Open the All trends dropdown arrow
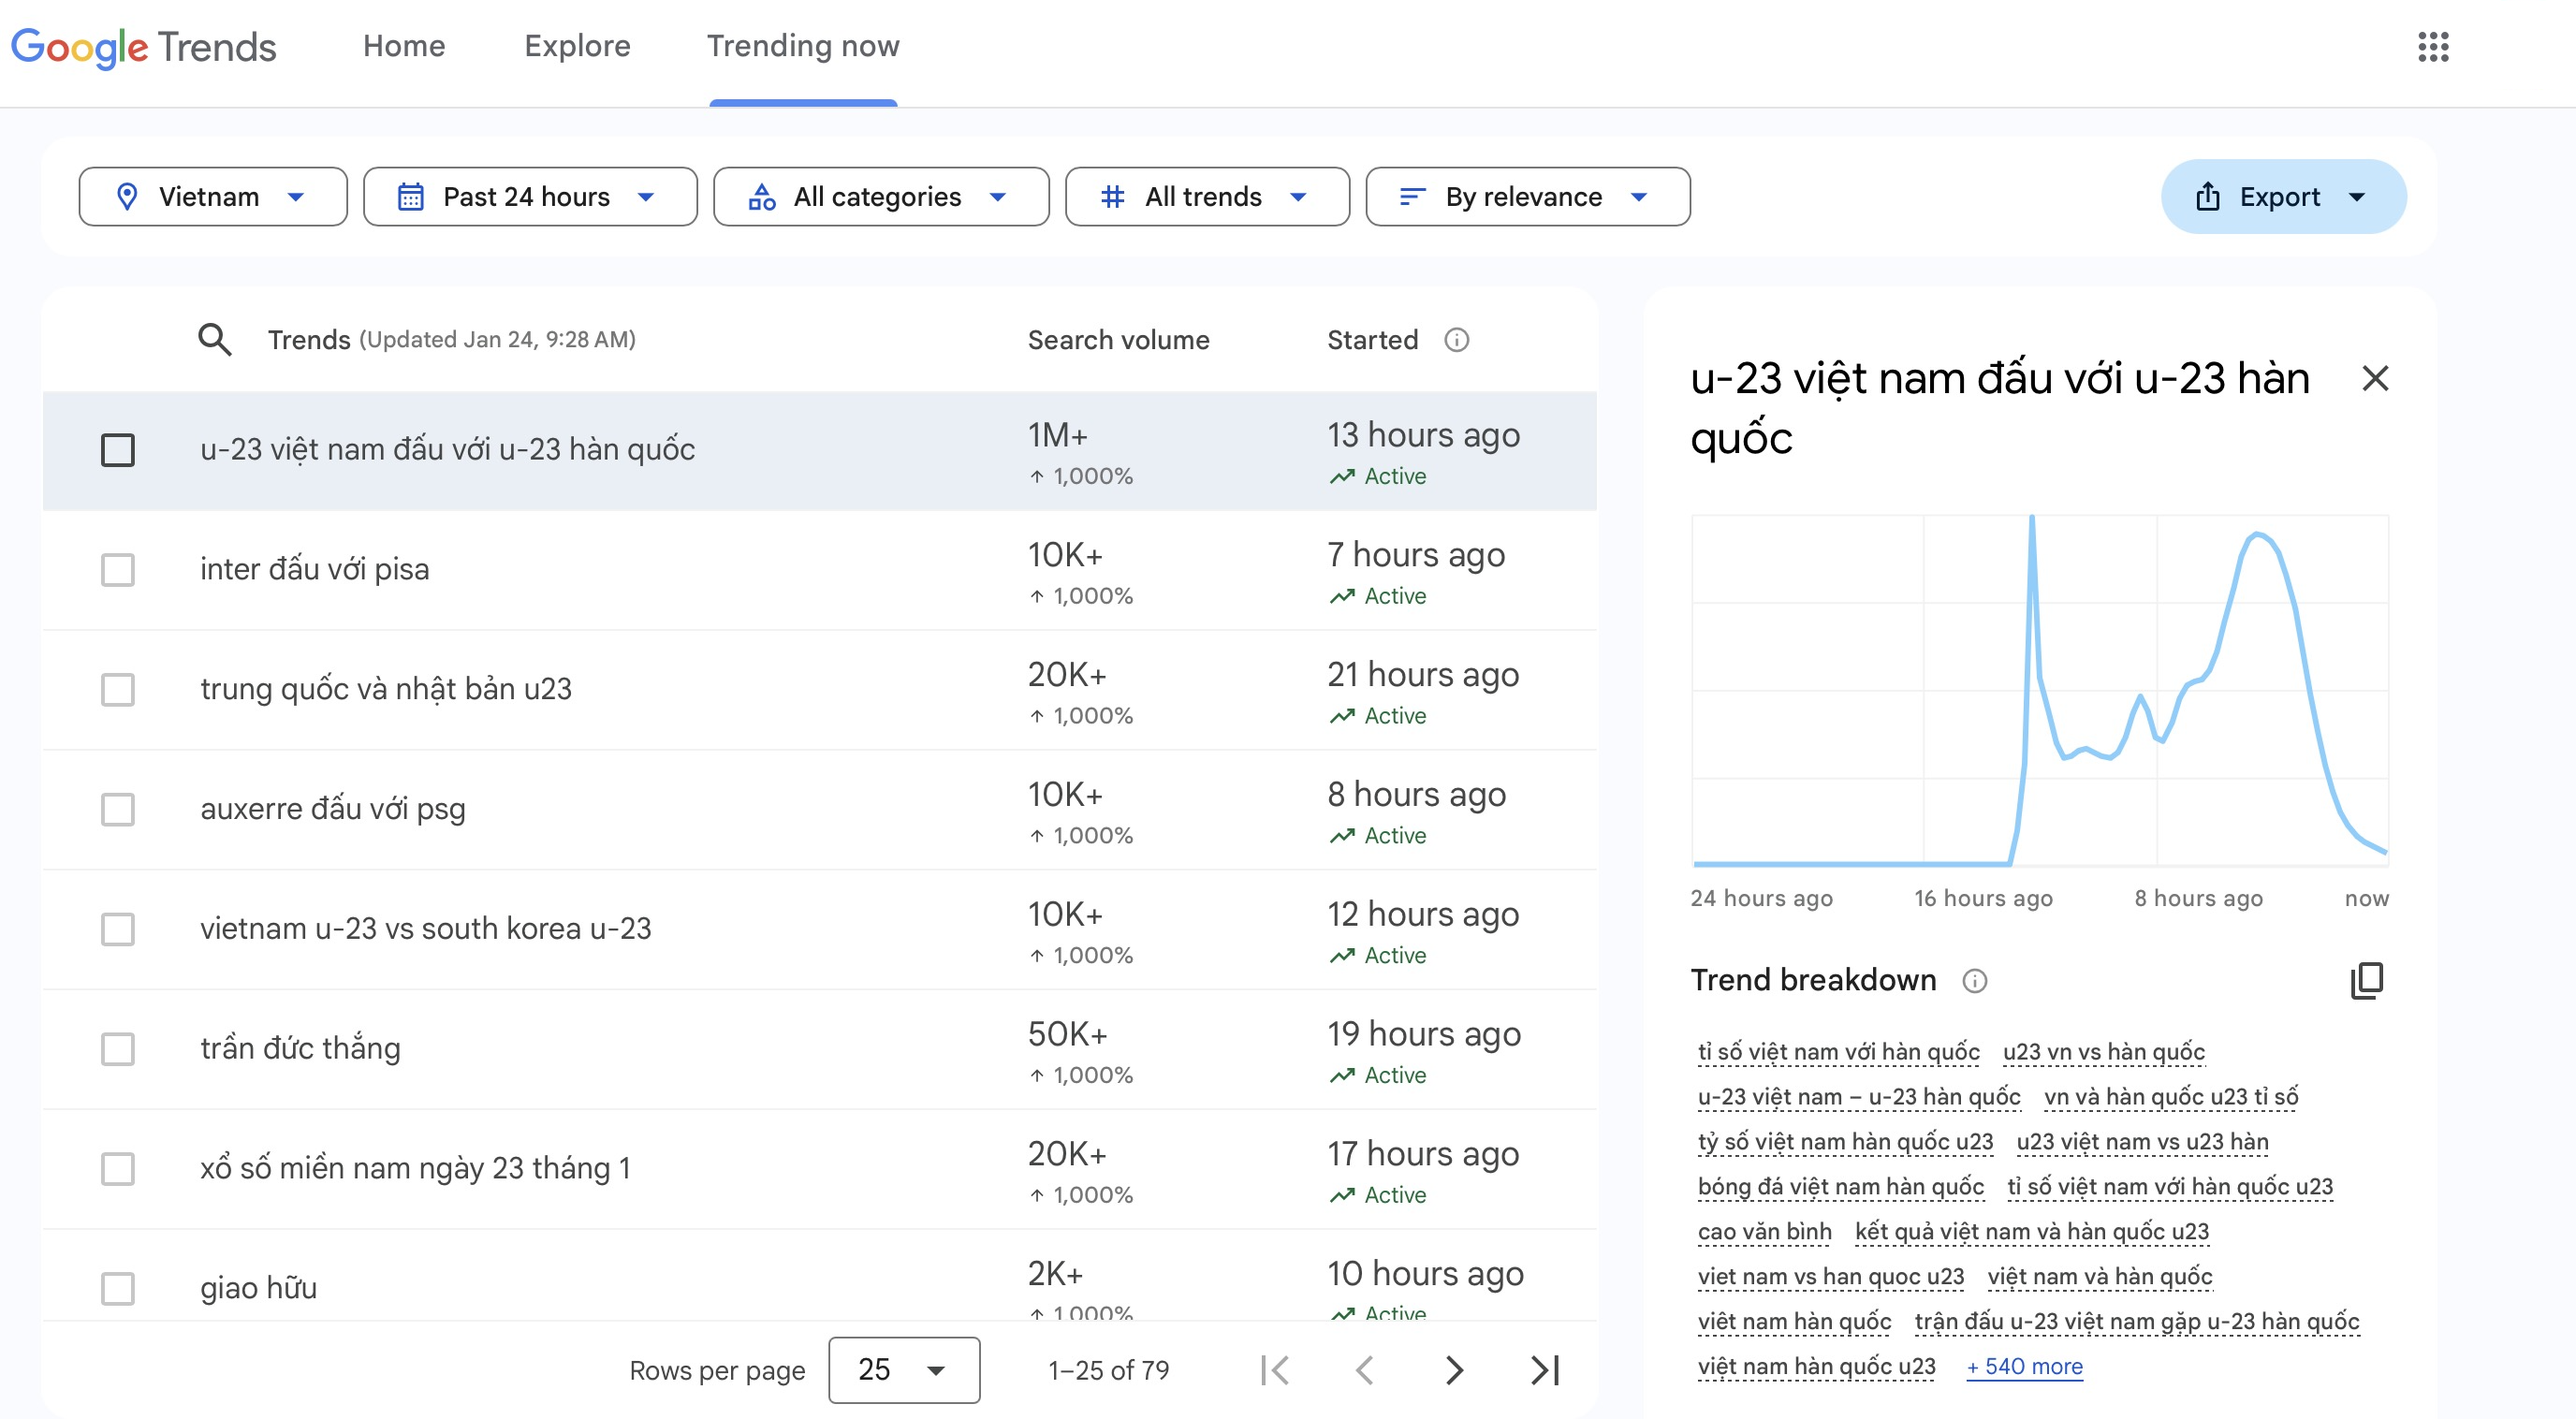 click(1298, 197)
